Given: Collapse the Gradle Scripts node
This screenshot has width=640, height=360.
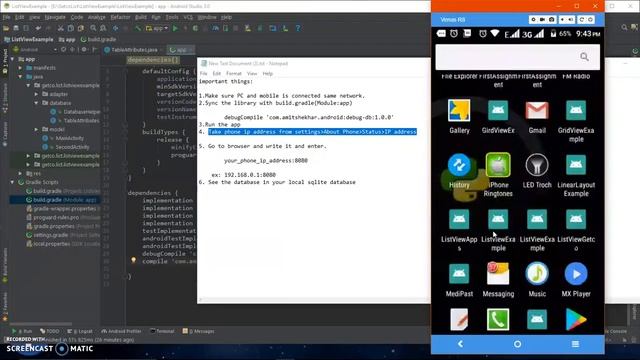Looking at the screenshot, I should pyautogui.click(x=12, y=182).
